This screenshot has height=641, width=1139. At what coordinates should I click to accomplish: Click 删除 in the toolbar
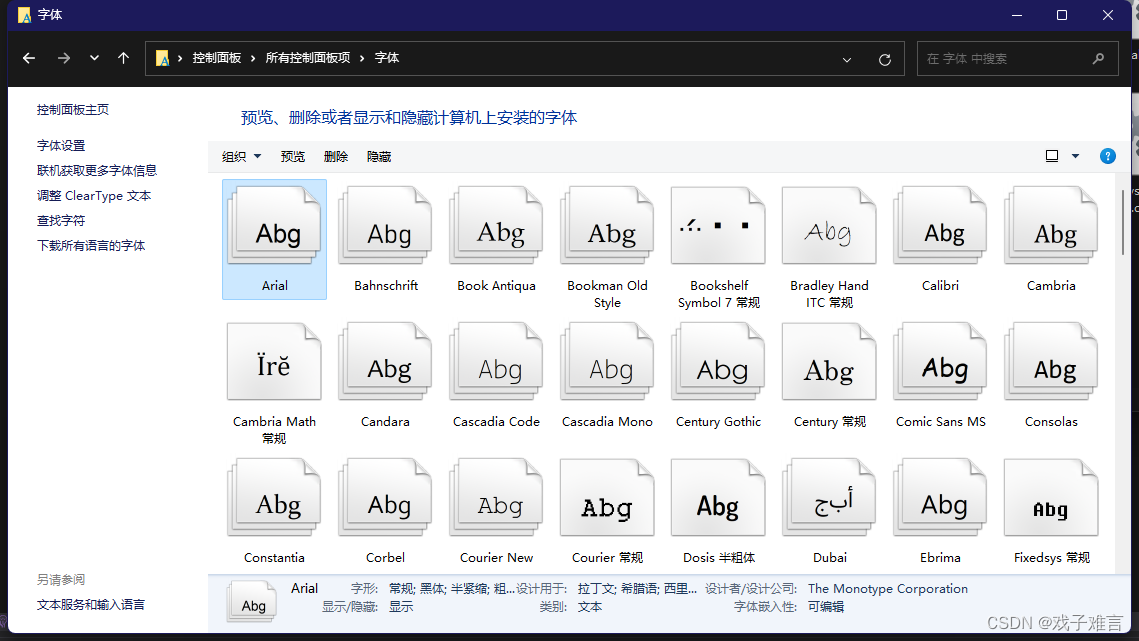tap(336, 156)
